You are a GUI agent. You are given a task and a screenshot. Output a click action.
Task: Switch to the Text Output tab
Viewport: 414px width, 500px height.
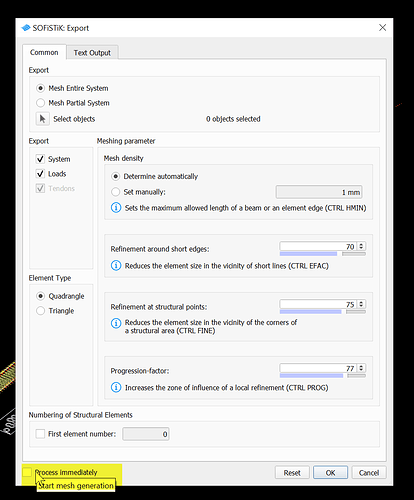(92, 53)
